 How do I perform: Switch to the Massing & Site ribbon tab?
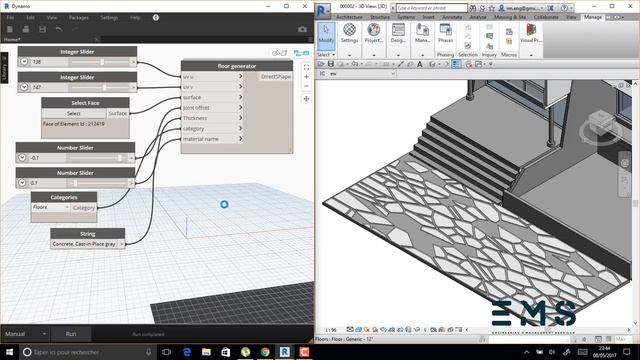tap(510, 17)
